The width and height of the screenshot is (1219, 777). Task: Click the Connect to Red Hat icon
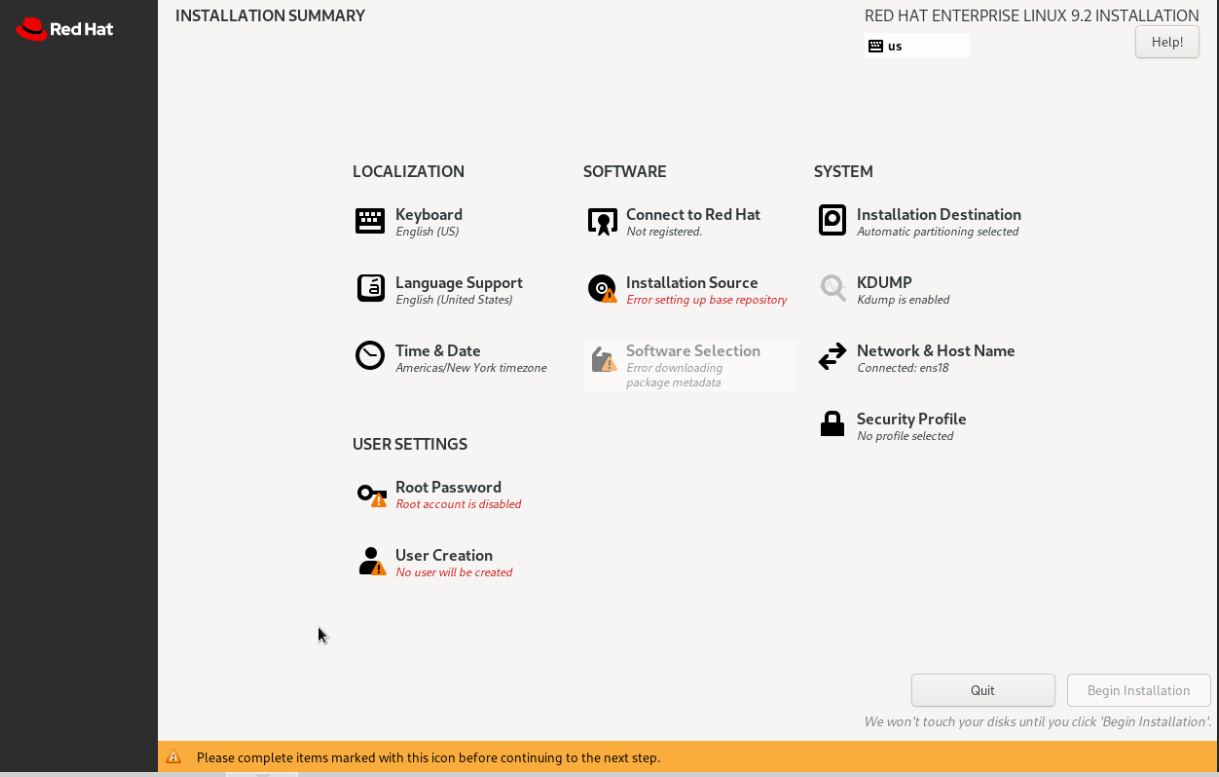coord(602,221)
